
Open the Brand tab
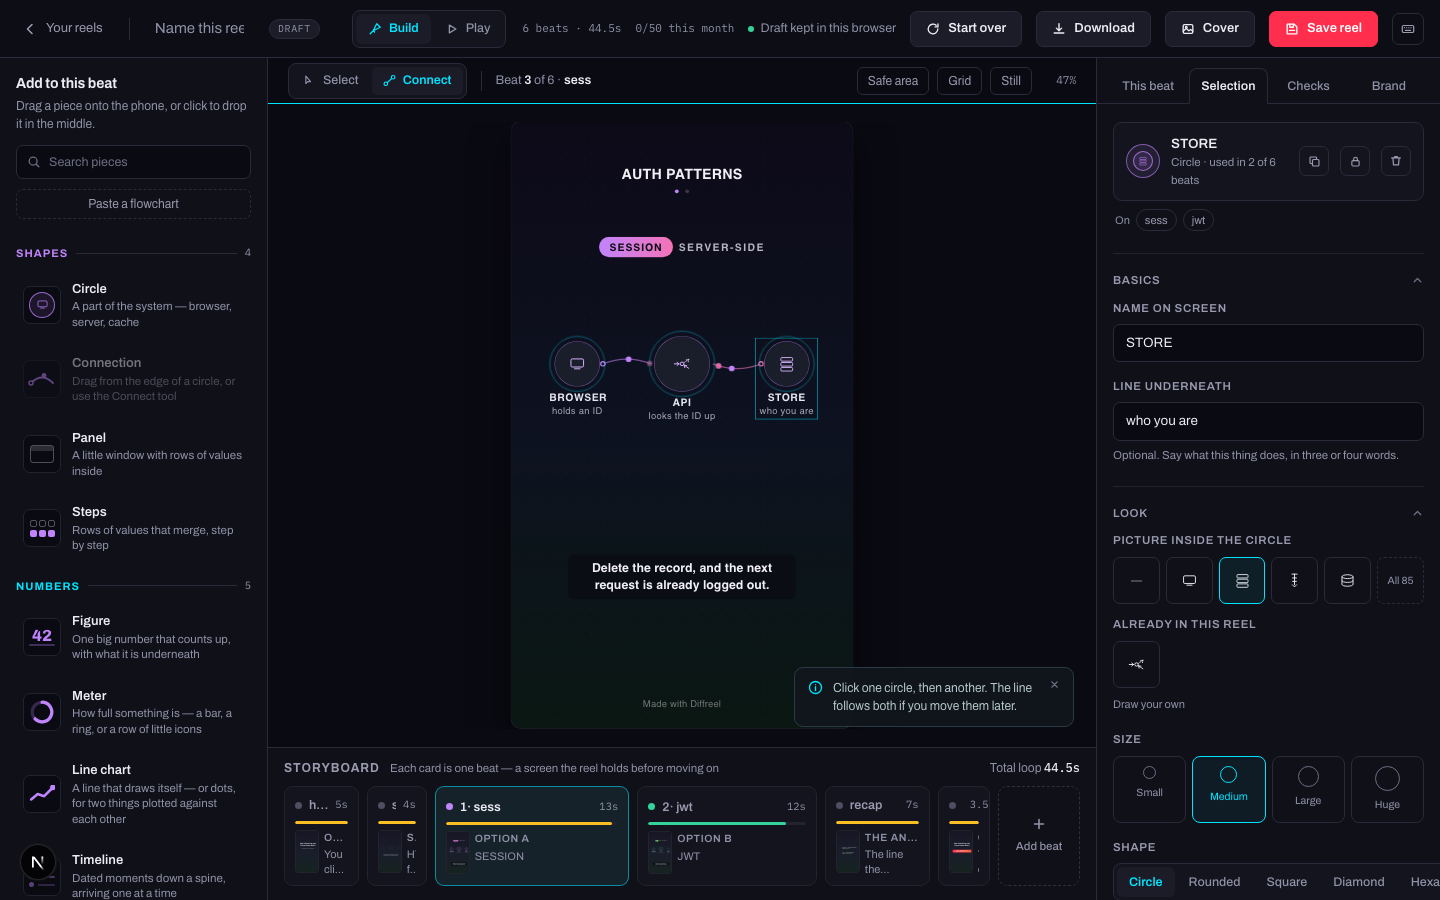pos(1388,86)
